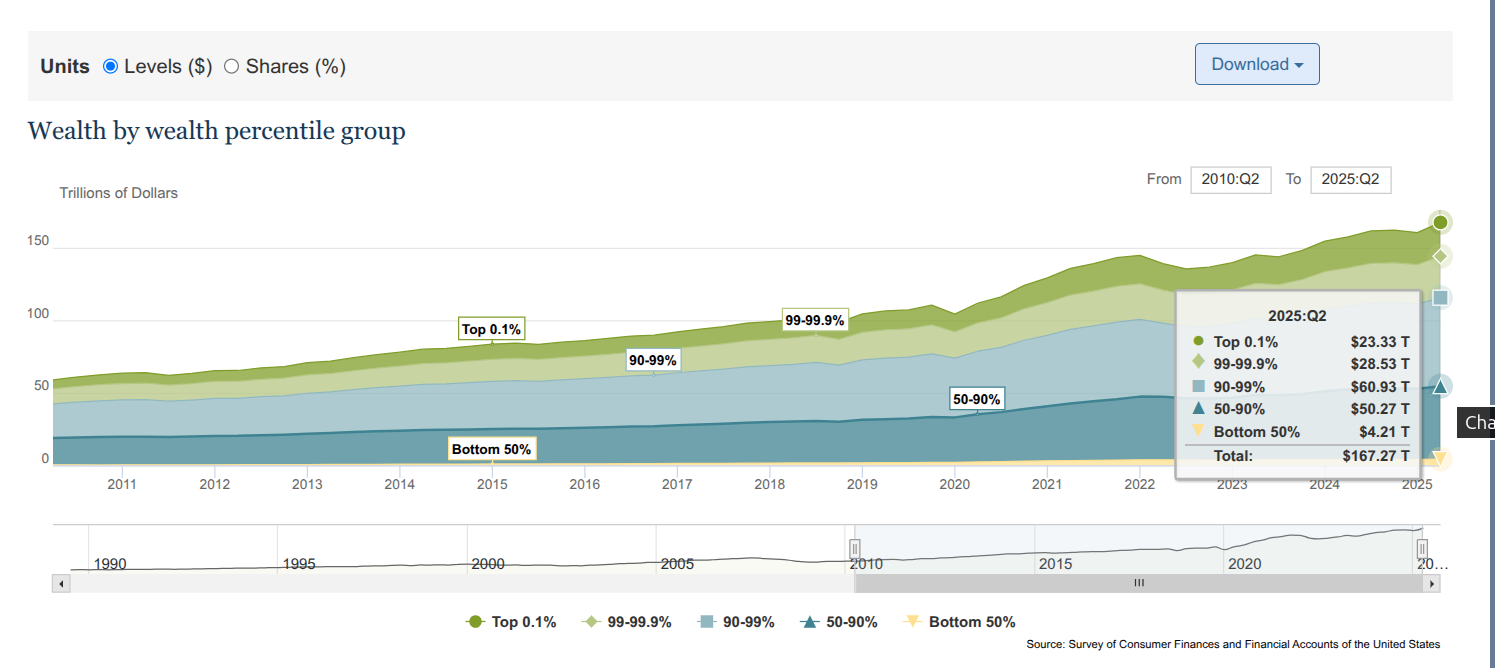The image size is (1495, 668).
Task: Select the Shares (%) units radio button
Action: [232, 67]
